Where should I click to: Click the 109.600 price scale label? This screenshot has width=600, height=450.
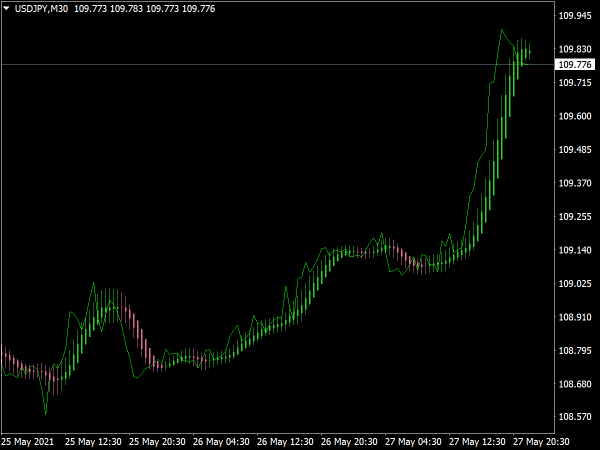coord(575,116)
